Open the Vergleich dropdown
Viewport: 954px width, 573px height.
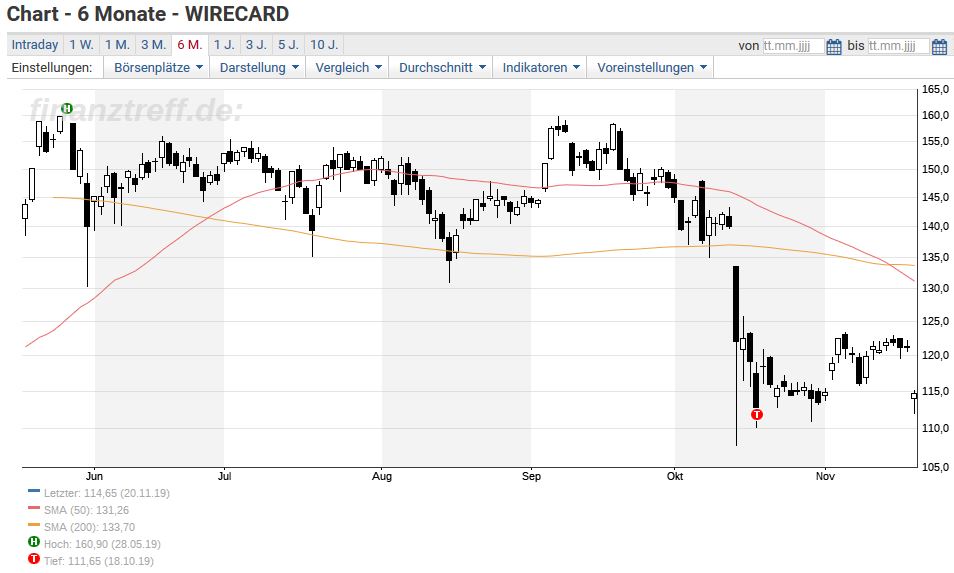tap(347, 68)
